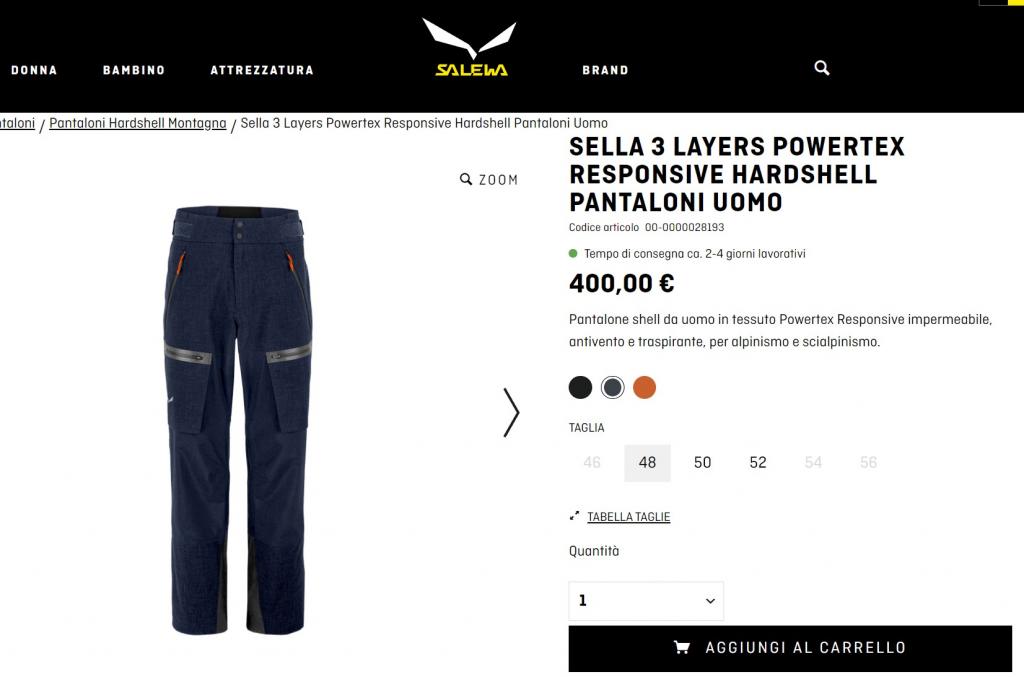Click the Salewa eagle logo
Viewport: 1024px width, 677px height.
click(471, 47)
